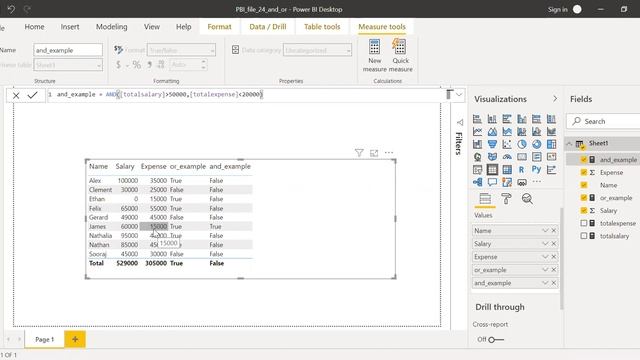Select the stacked bar chart visual
Image resolution: width=640 pixels, height=360 pixels.
(477, 119)
